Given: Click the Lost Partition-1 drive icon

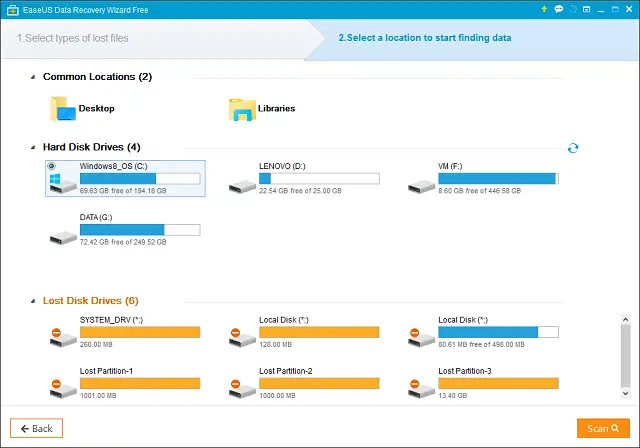Looking at the screenshot, I should point(63,388).
